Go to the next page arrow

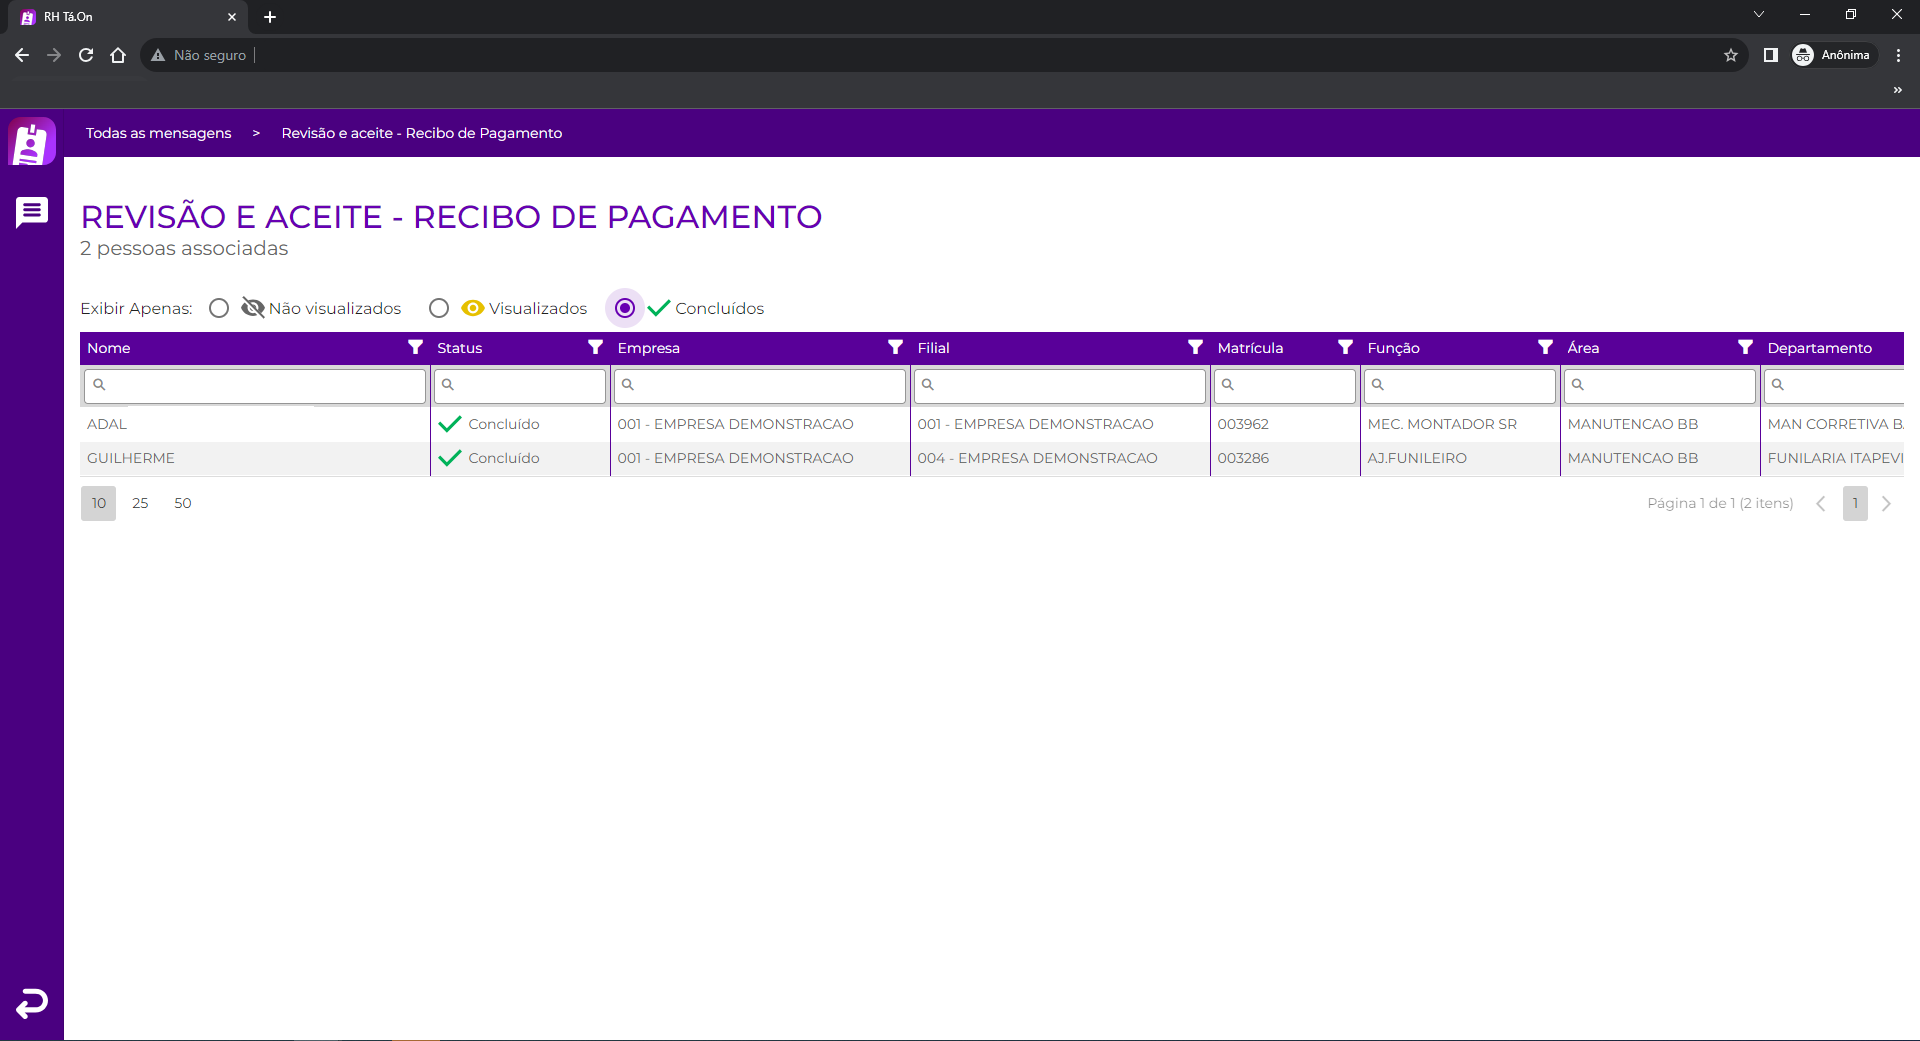coord(1886,503)
